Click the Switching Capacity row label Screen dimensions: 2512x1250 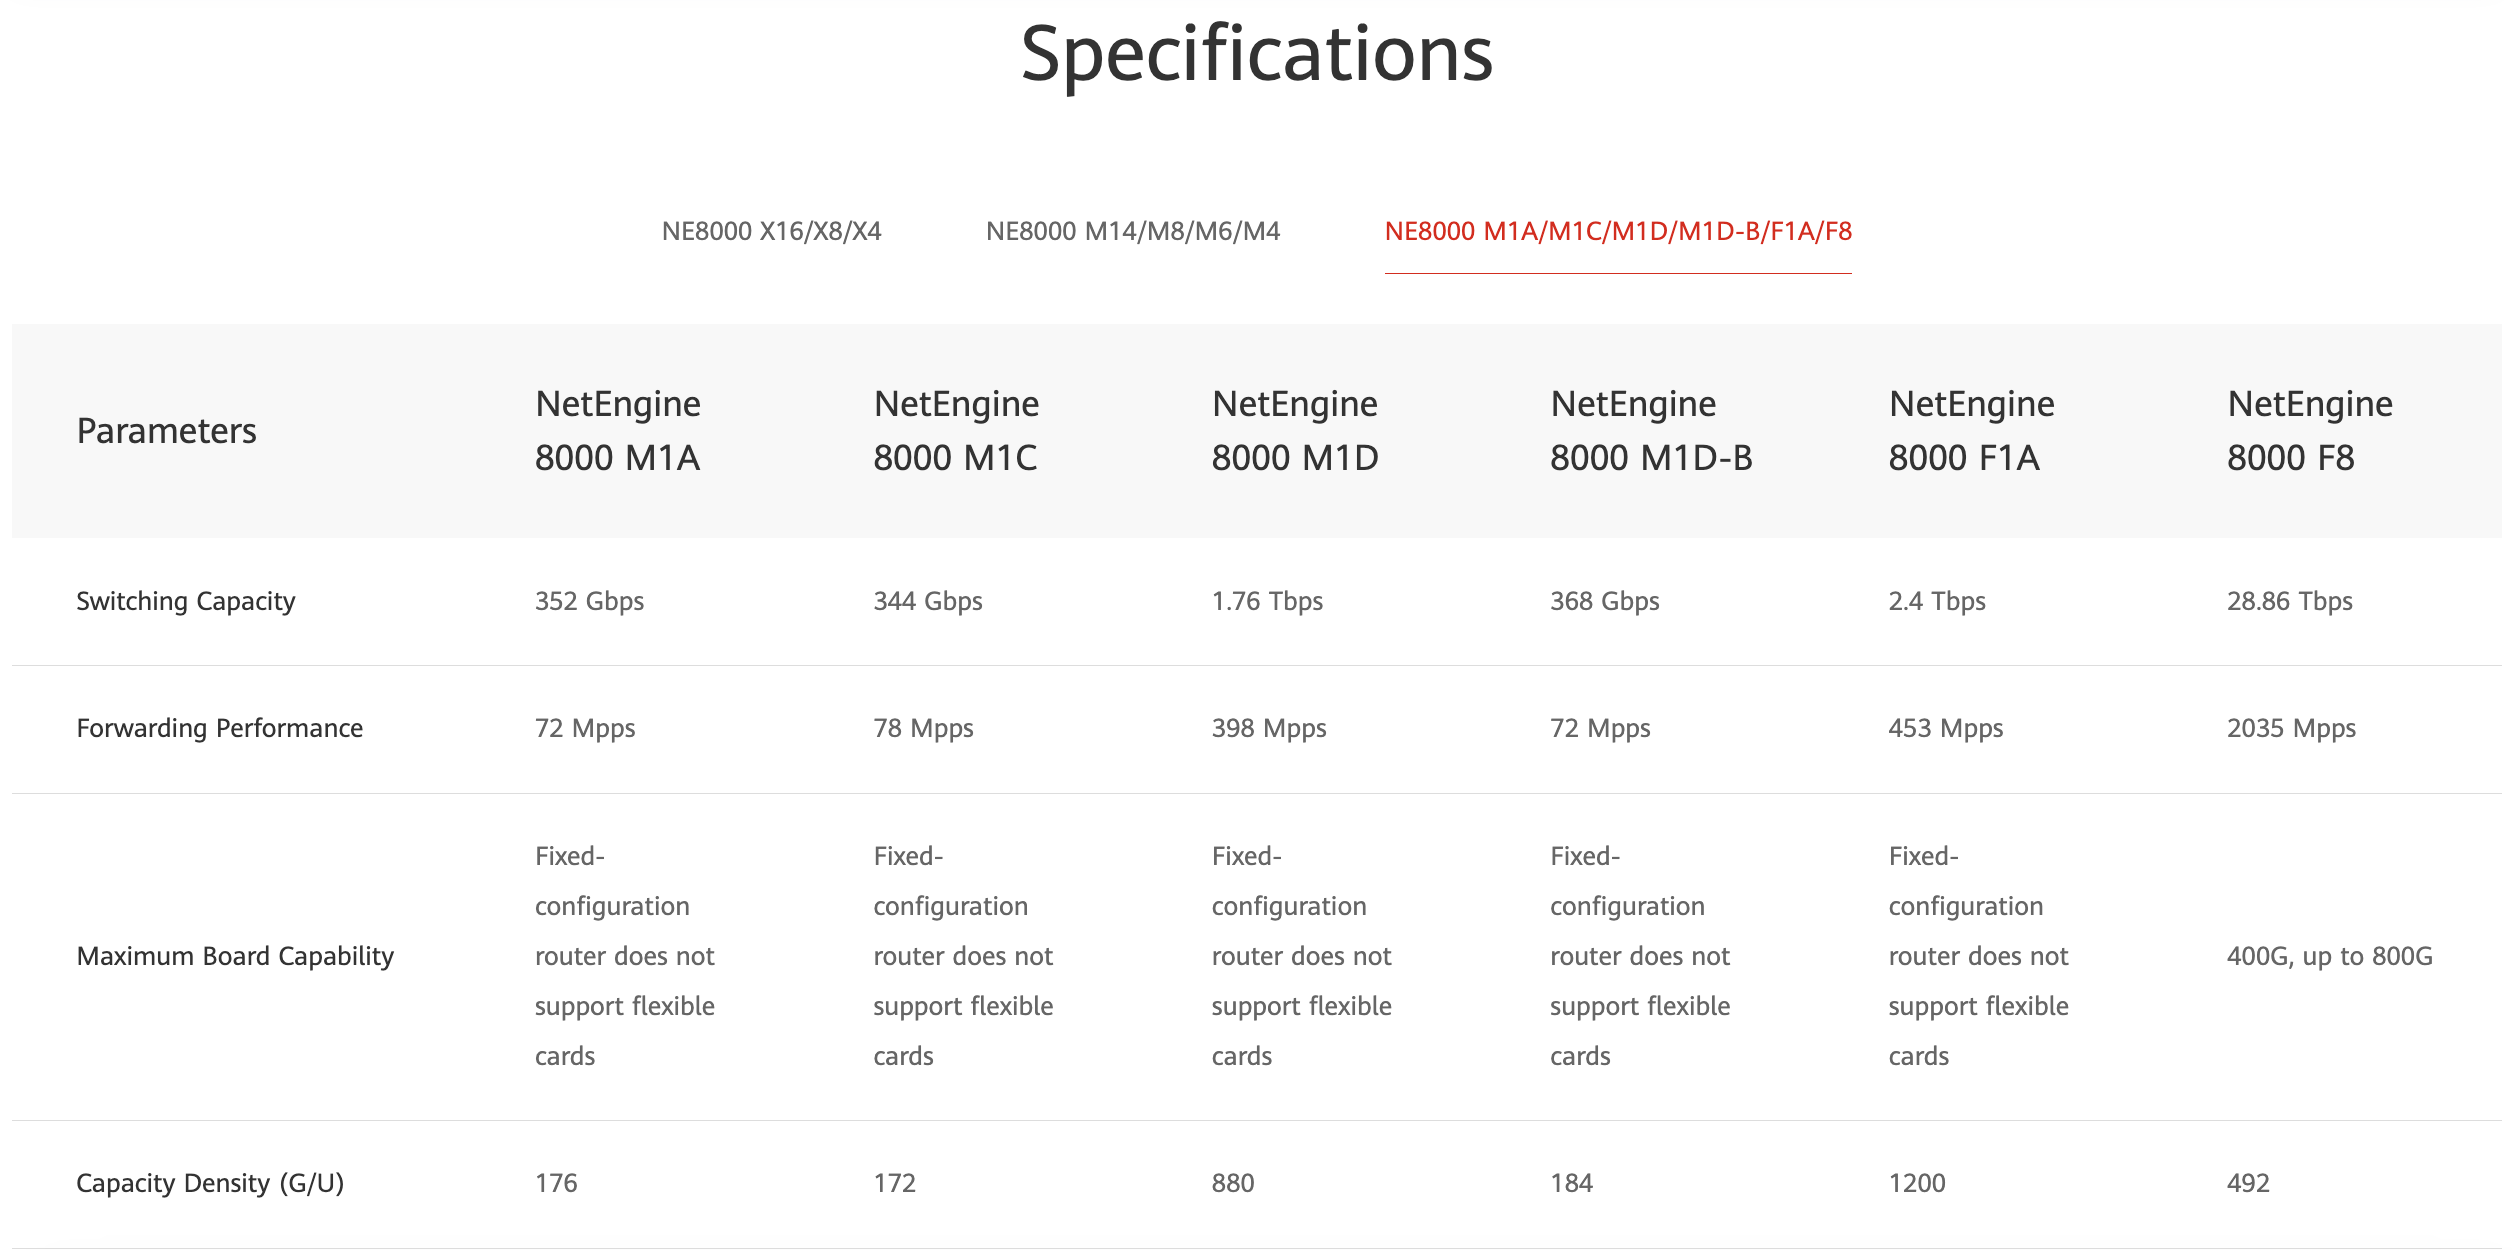[186, 601]
